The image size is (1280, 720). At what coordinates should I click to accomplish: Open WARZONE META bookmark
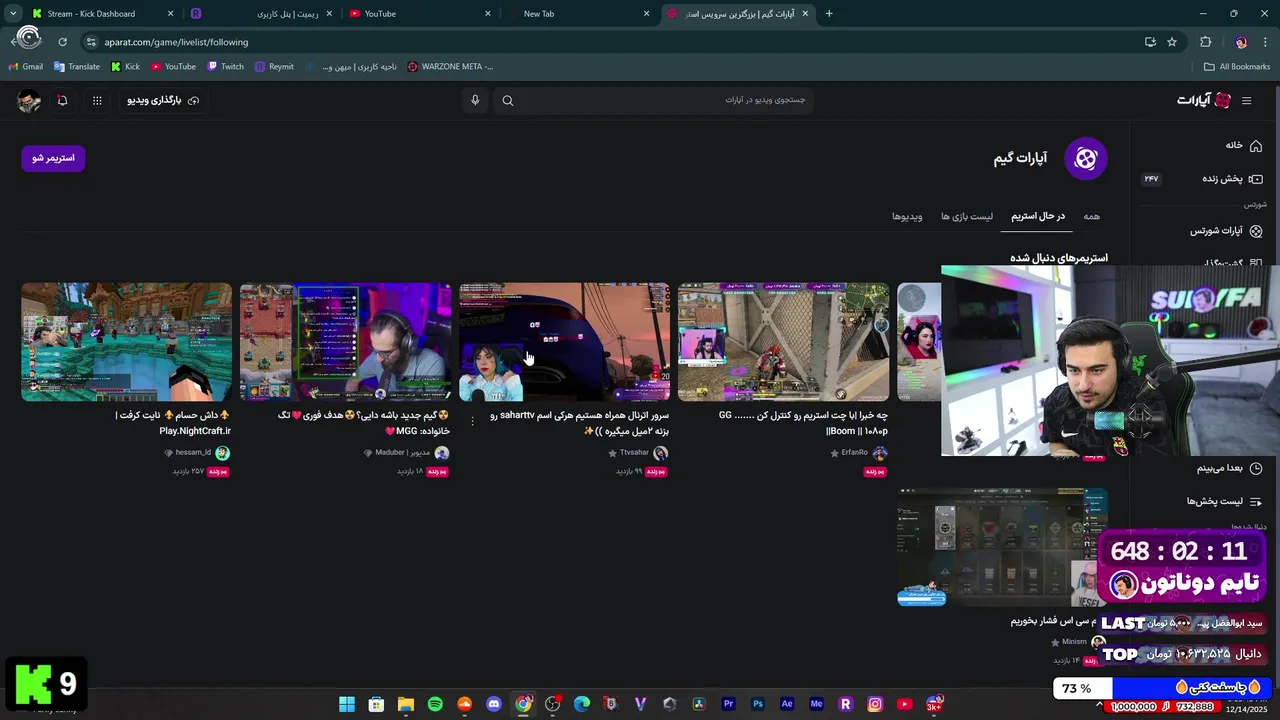(450, 67)
